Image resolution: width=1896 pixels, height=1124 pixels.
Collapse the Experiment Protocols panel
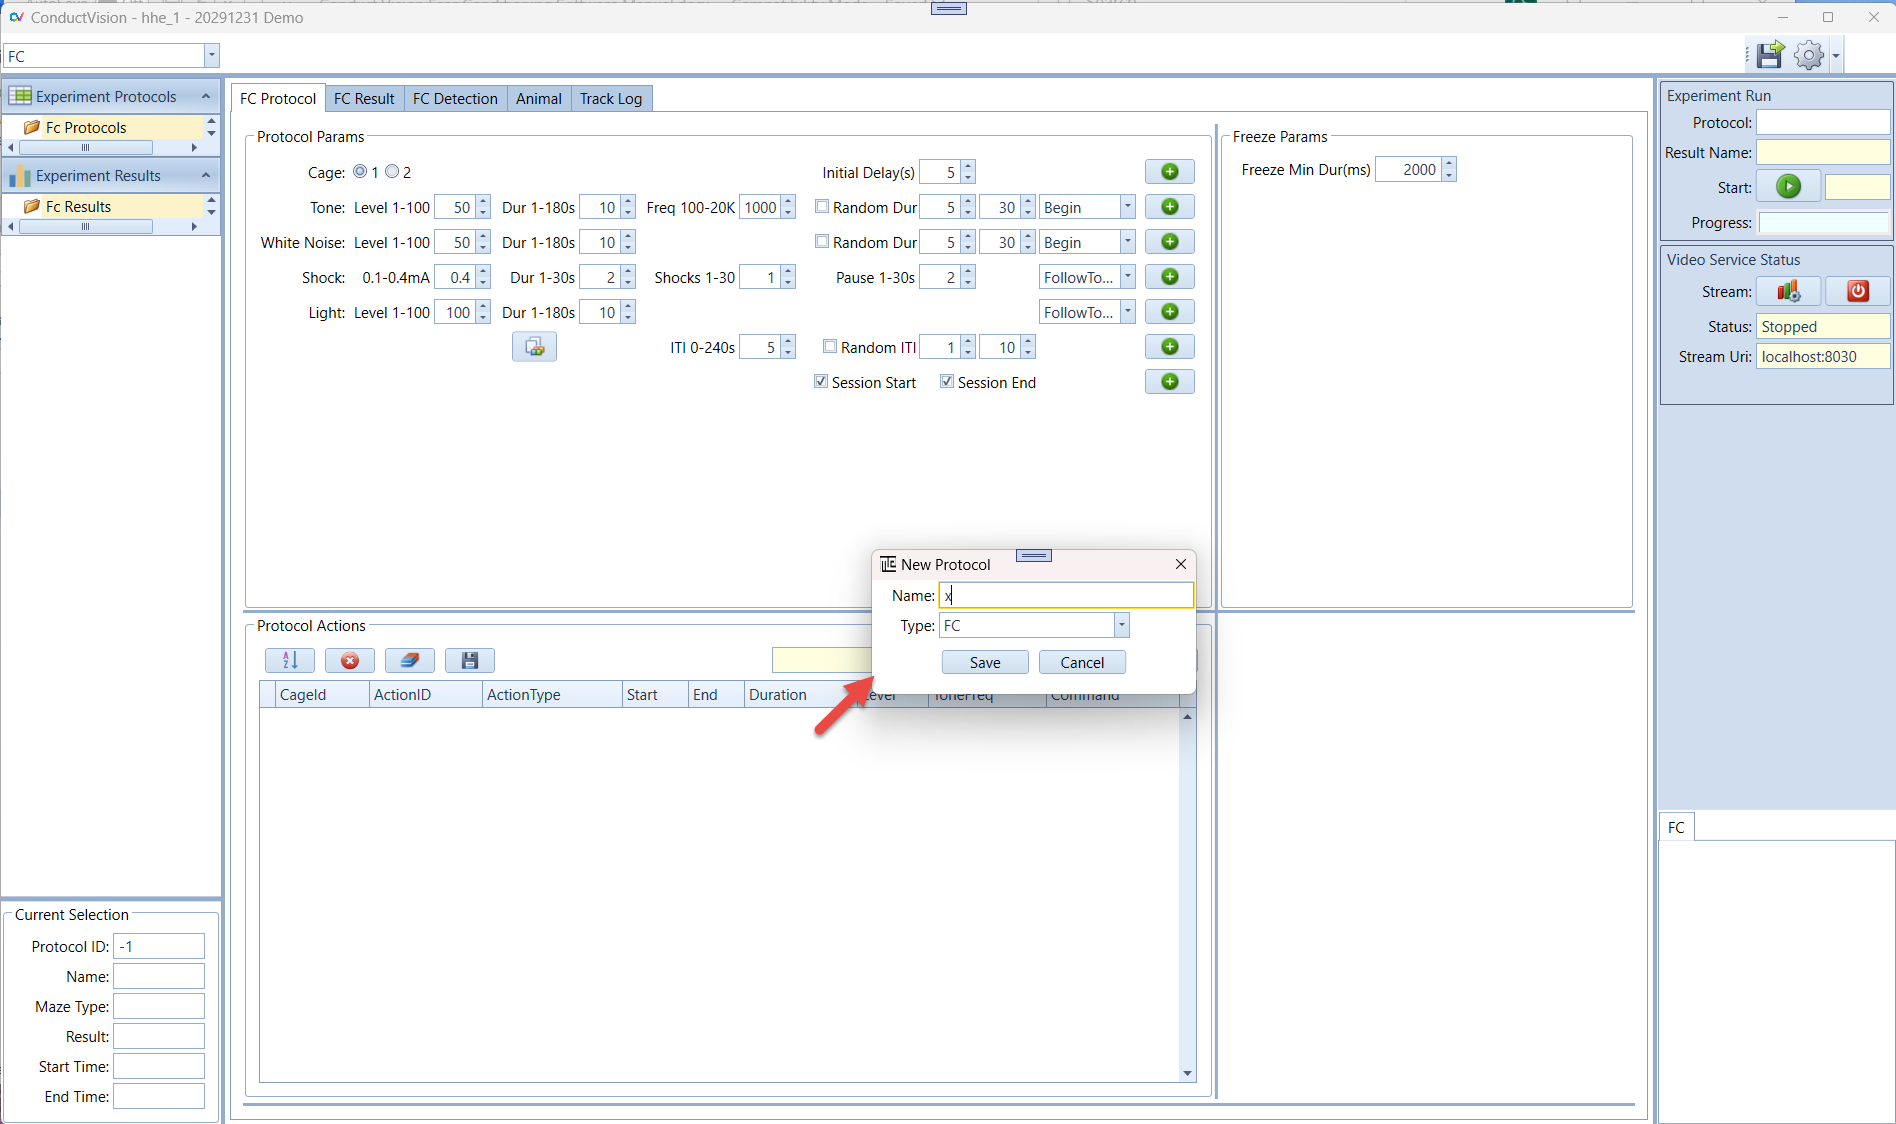click(x=206, y=96)
